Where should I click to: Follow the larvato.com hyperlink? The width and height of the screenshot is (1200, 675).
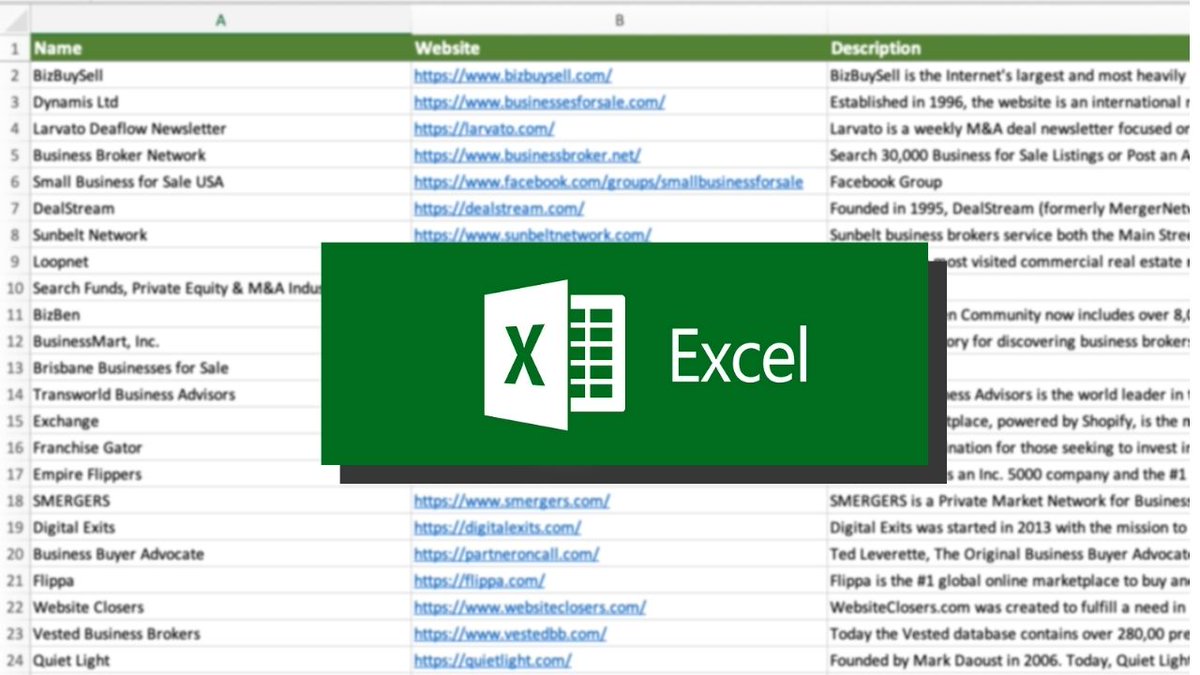coord(484,128)
